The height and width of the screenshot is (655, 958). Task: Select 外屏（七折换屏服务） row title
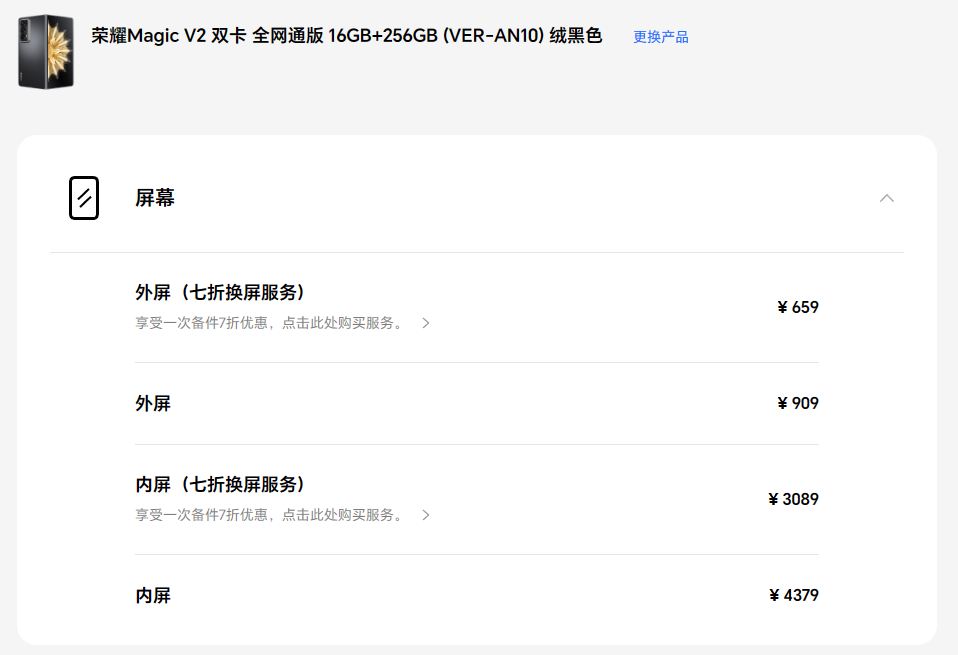click(220, 292)
